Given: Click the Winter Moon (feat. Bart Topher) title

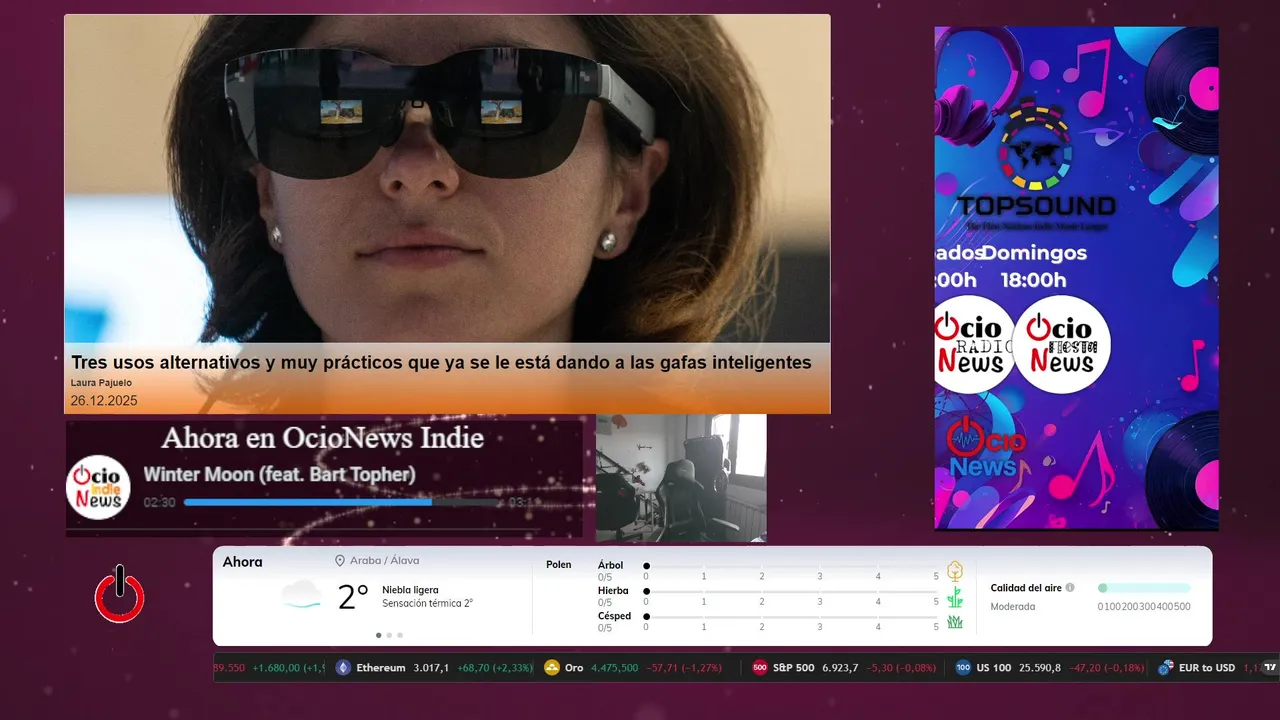Looking at the screenshot, I should (x=279, y=474).
